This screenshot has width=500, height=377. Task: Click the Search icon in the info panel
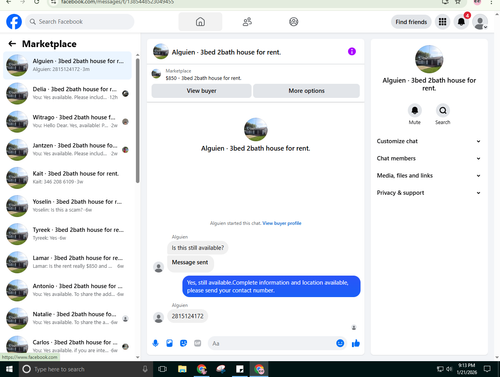click(443, 110)
